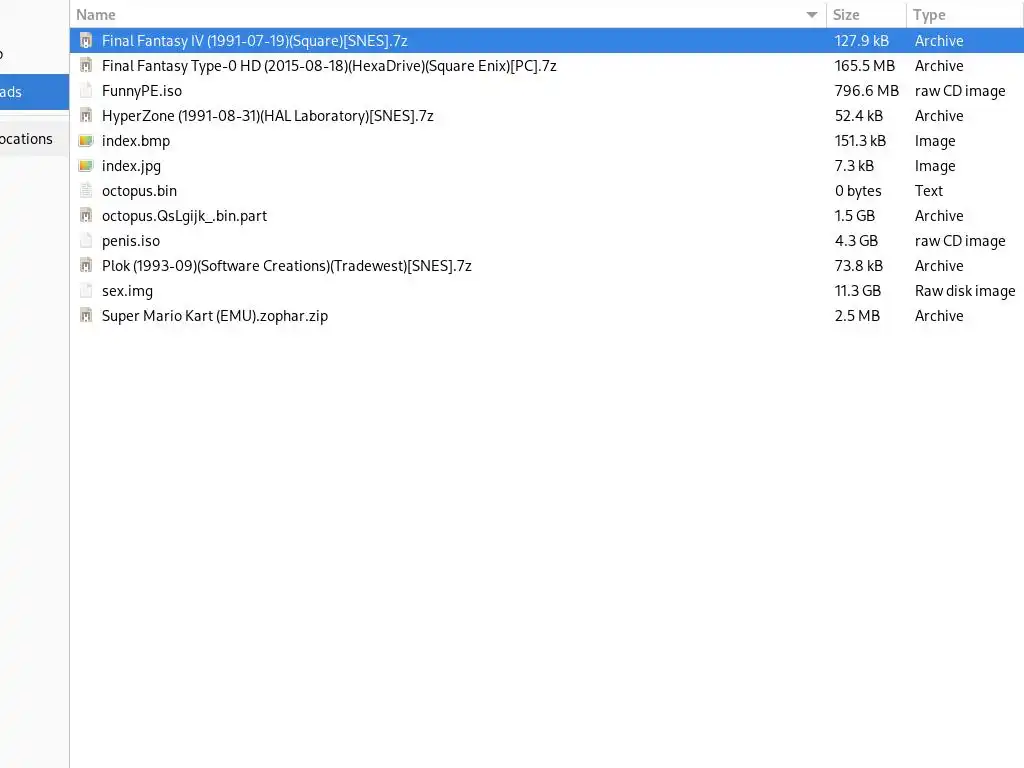Screen dimensions: 1024x768
Task: Click the 11.3 GB size value
Action: tap(857, 291)
